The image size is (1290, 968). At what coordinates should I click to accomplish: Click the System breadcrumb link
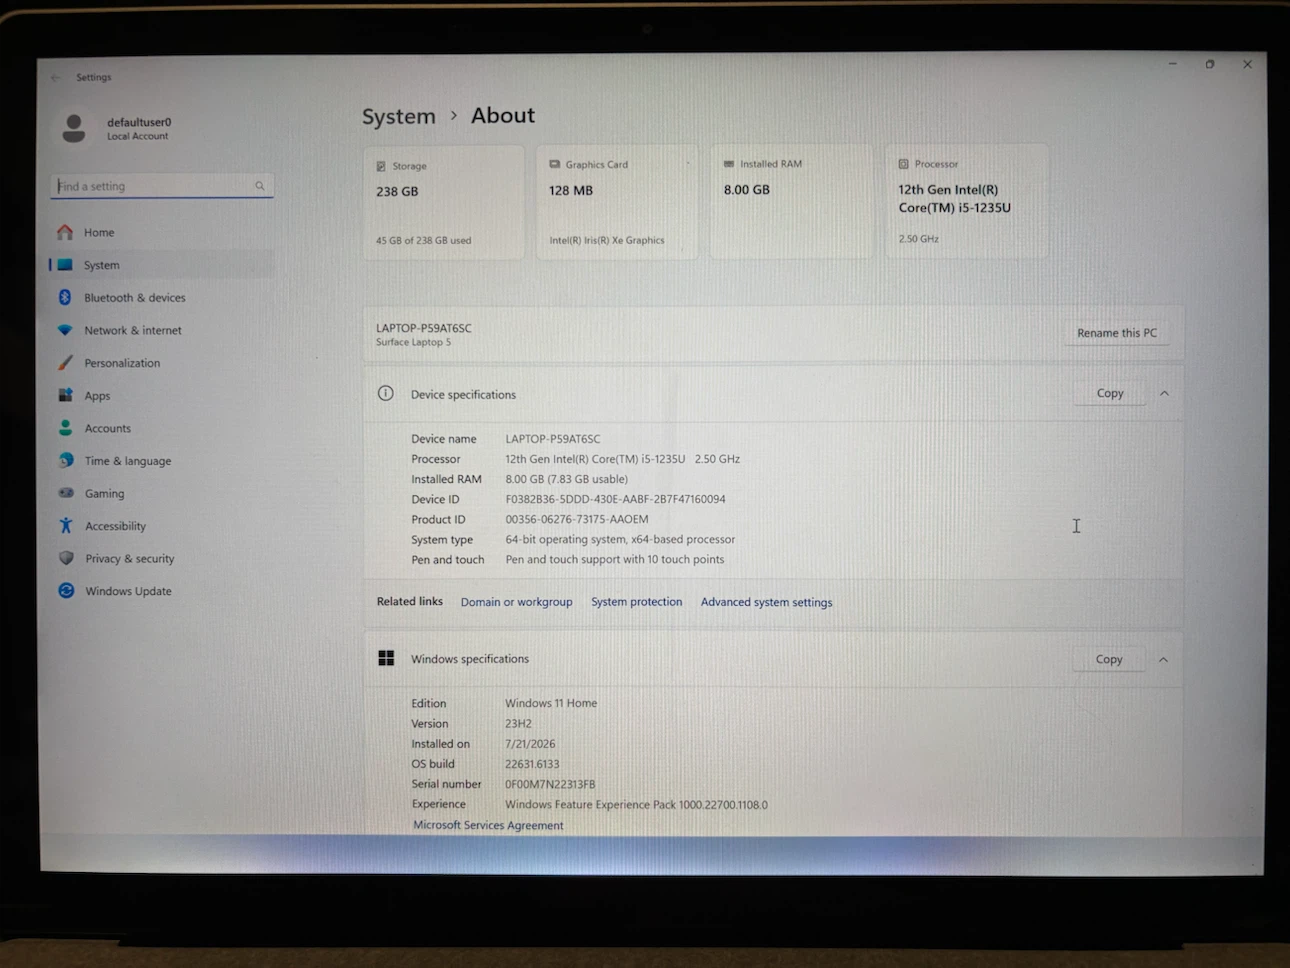[398, 116]
